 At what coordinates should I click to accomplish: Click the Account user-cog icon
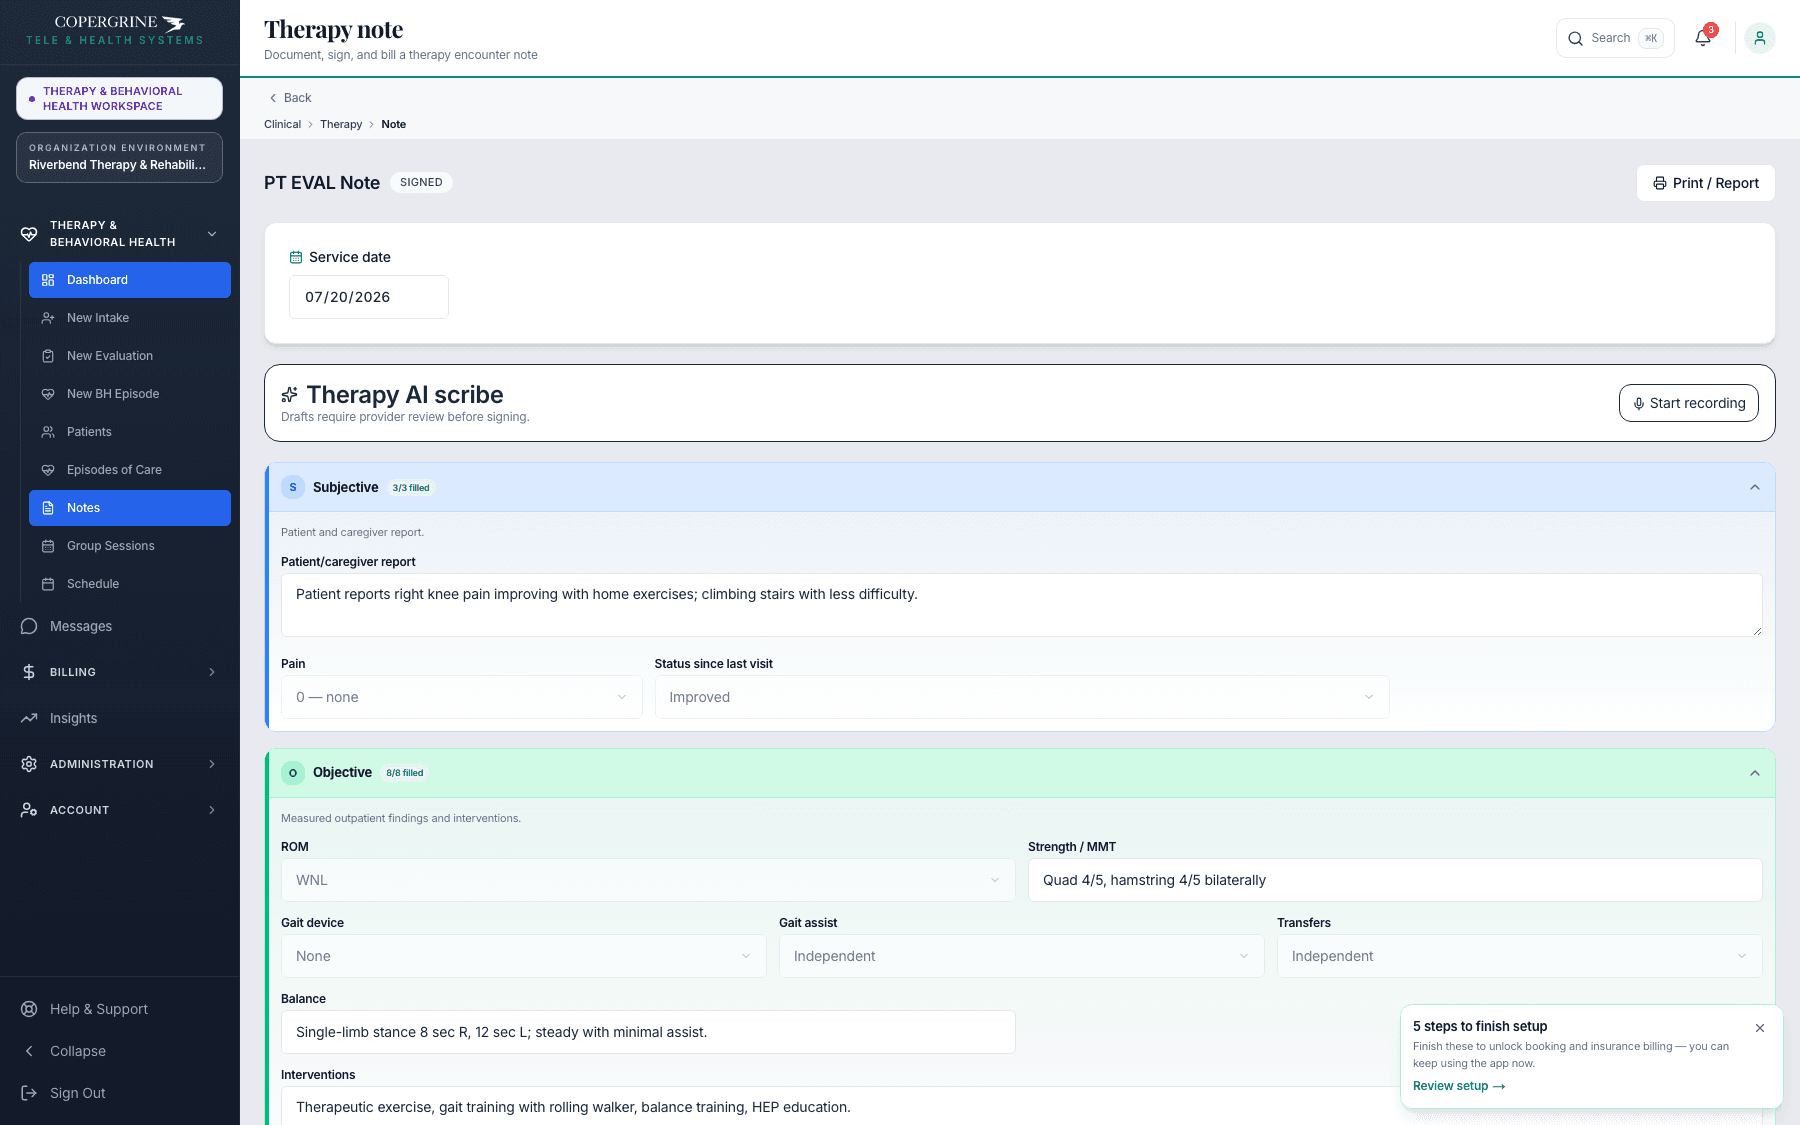coord(29,810)
